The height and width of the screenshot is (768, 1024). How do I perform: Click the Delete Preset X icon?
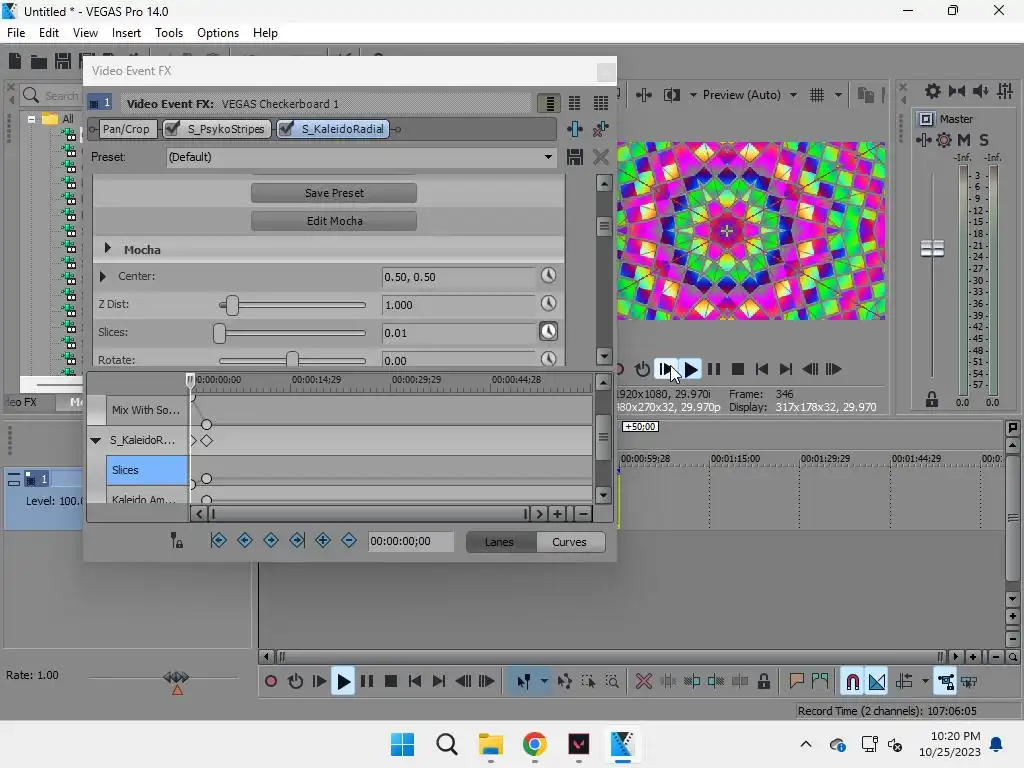pos(601,157)
